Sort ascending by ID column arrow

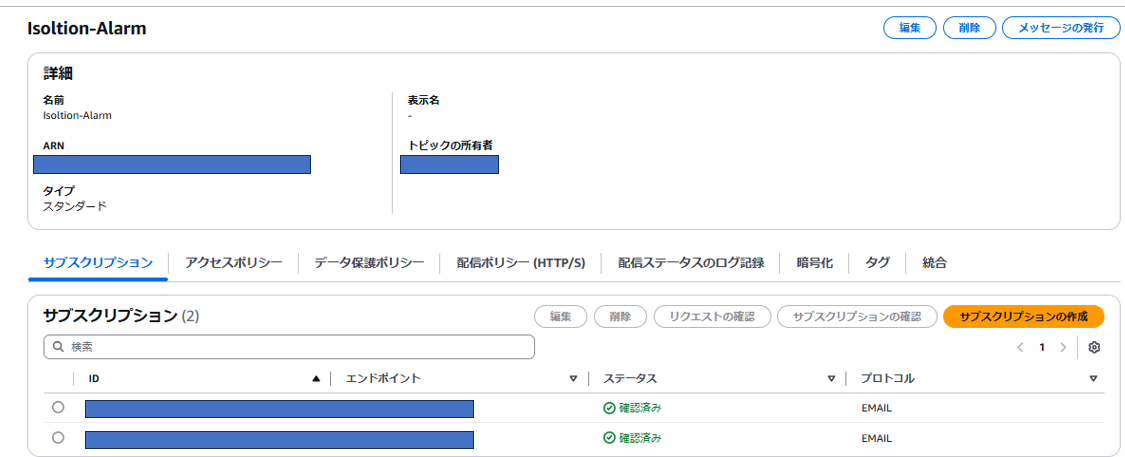(x=316, y=378)
